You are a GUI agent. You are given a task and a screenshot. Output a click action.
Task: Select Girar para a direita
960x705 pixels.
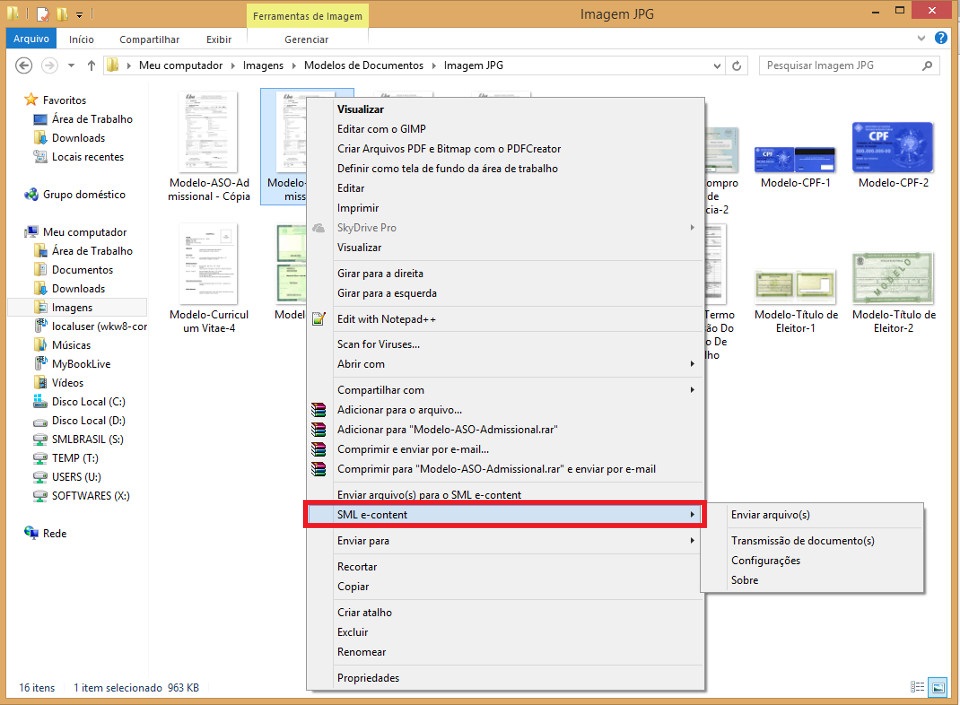(380, 273)
